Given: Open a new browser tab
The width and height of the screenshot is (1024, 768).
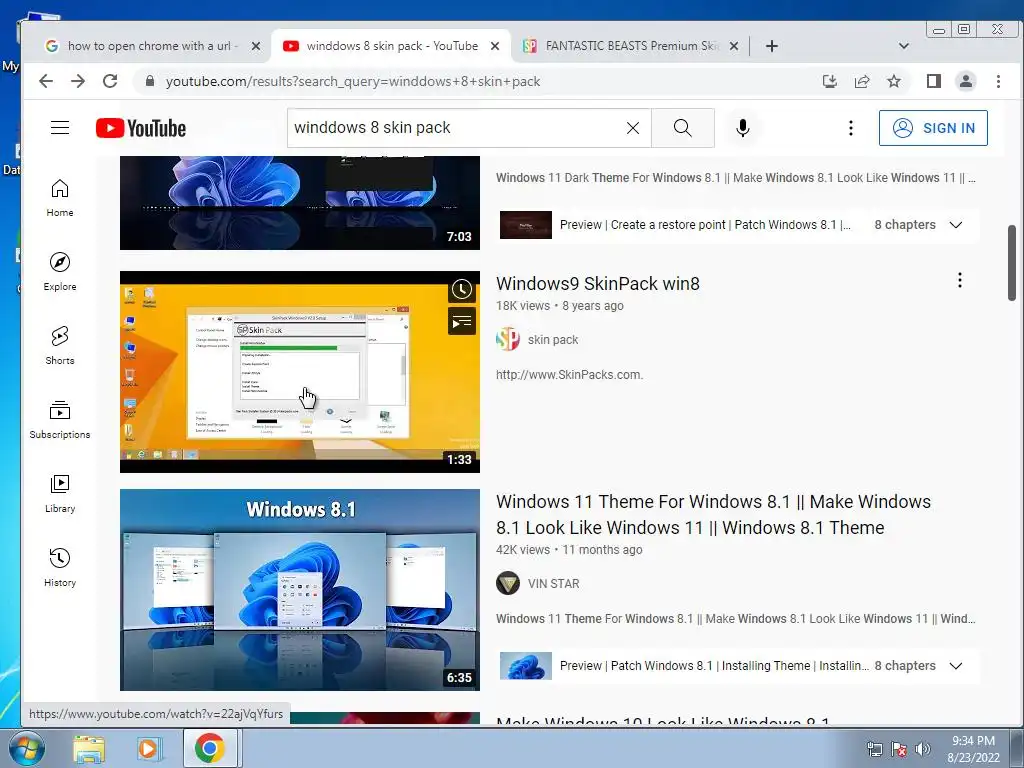Looking at the screenshot, I should click(x=771, y=46).
